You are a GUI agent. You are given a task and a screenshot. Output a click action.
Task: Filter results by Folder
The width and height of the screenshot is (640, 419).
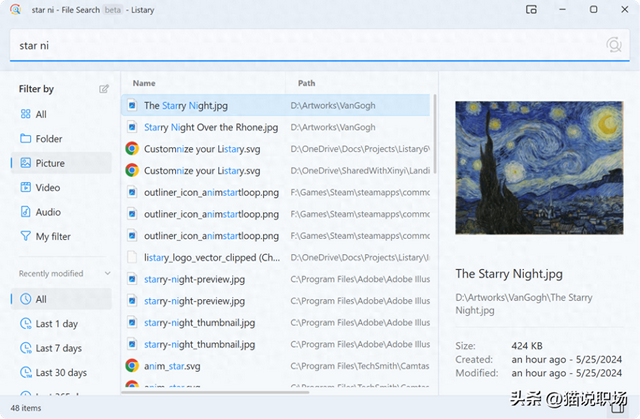(x=61, y=139)
